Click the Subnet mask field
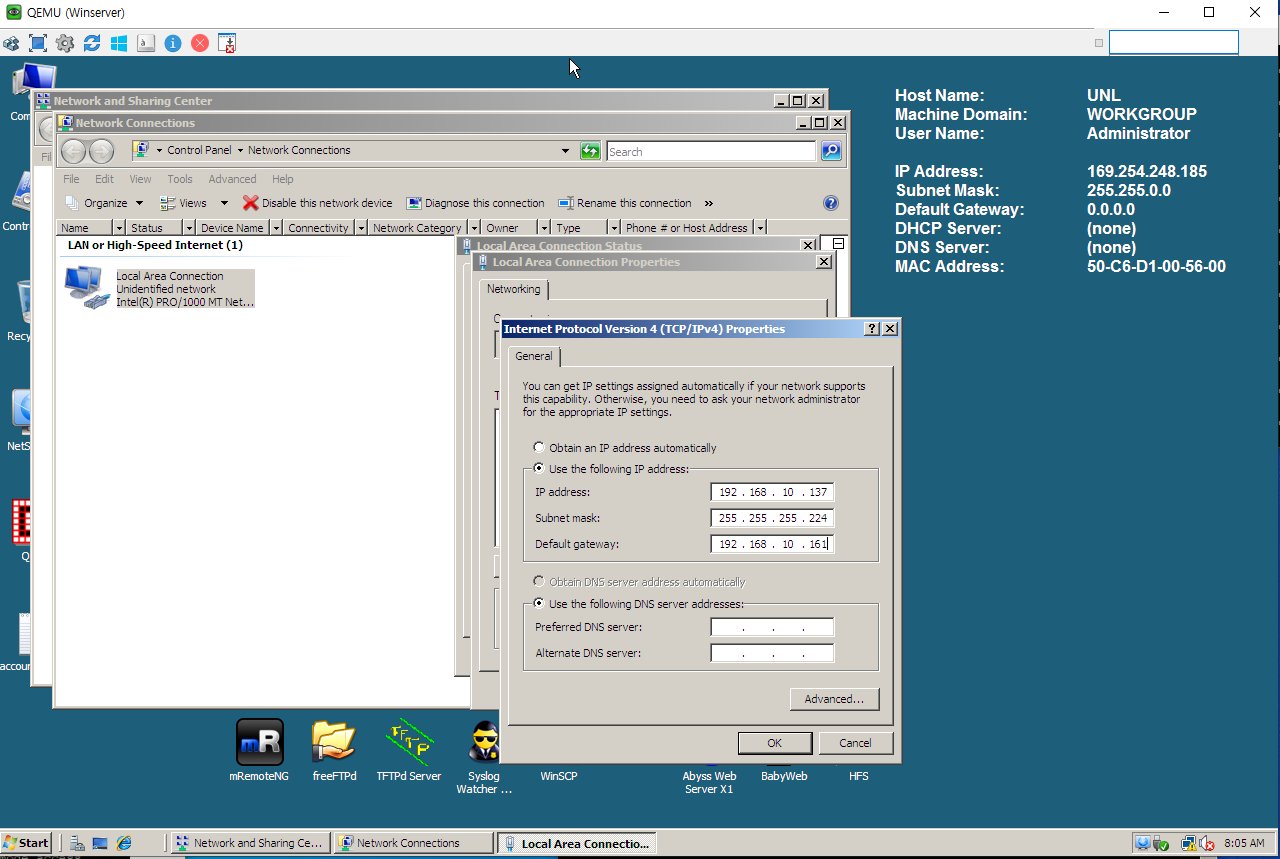Screen dimensions: 1280x859 772,518
